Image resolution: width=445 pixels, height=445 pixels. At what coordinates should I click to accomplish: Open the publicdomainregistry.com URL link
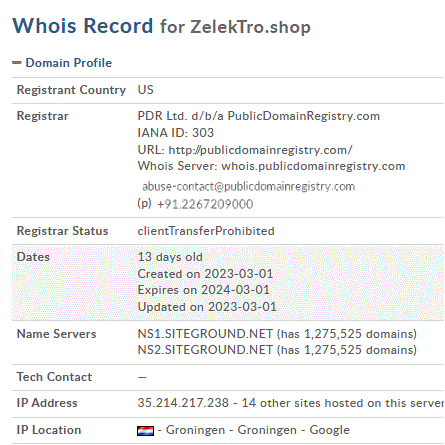(260, 150)
